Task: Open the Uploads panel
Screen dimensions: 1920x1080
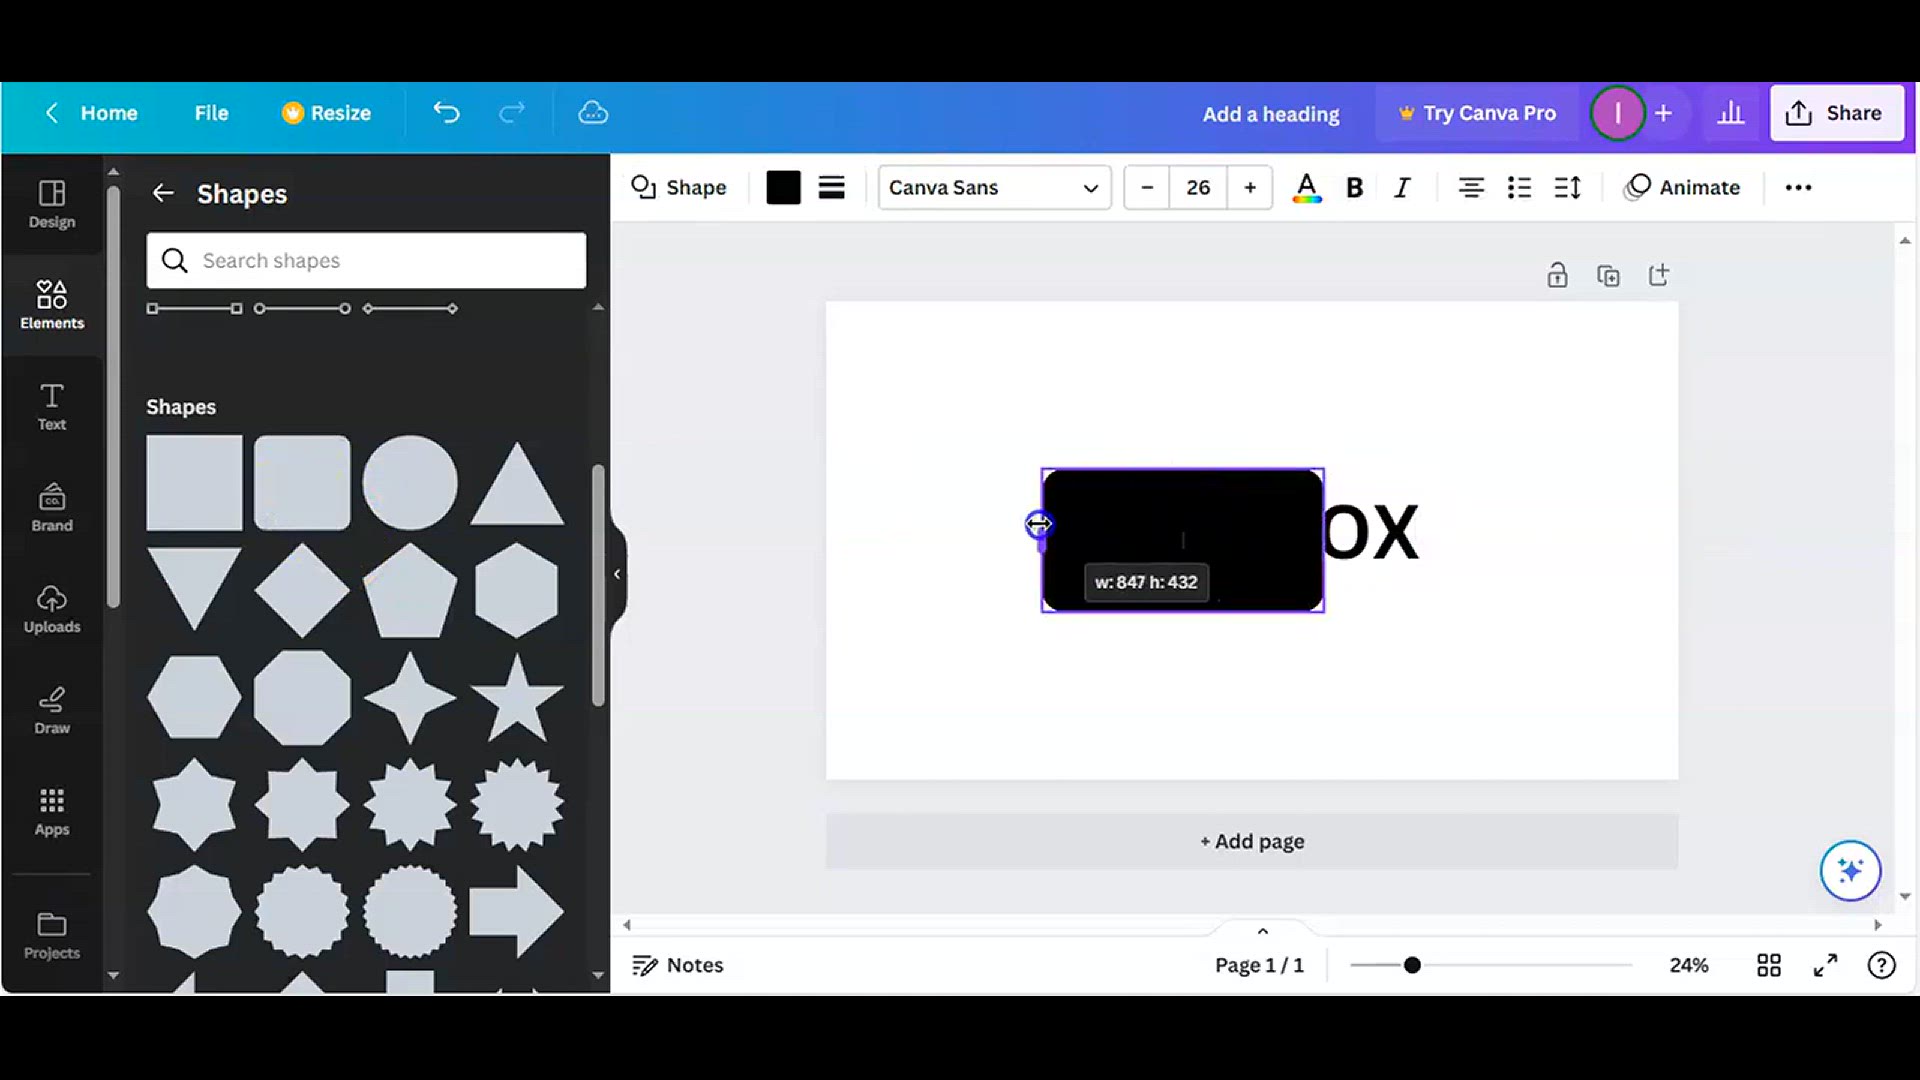Action: 52,608
